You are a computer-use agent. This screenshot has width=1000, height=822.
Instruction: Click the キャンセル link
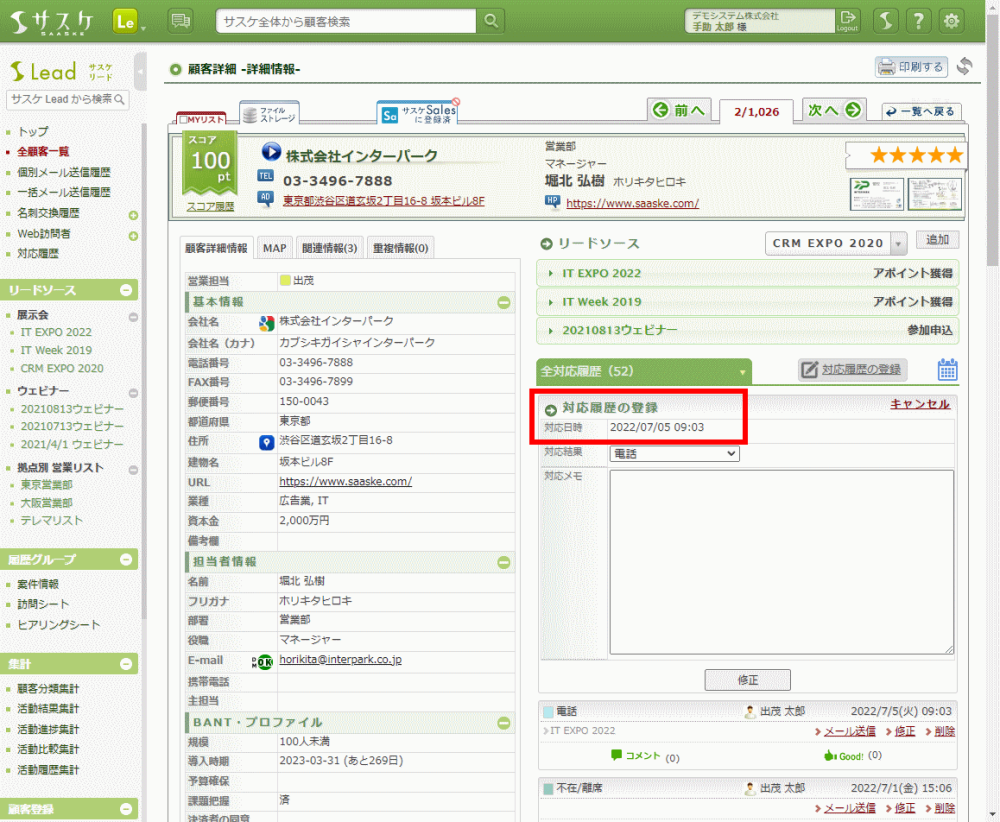click(920, 404)
